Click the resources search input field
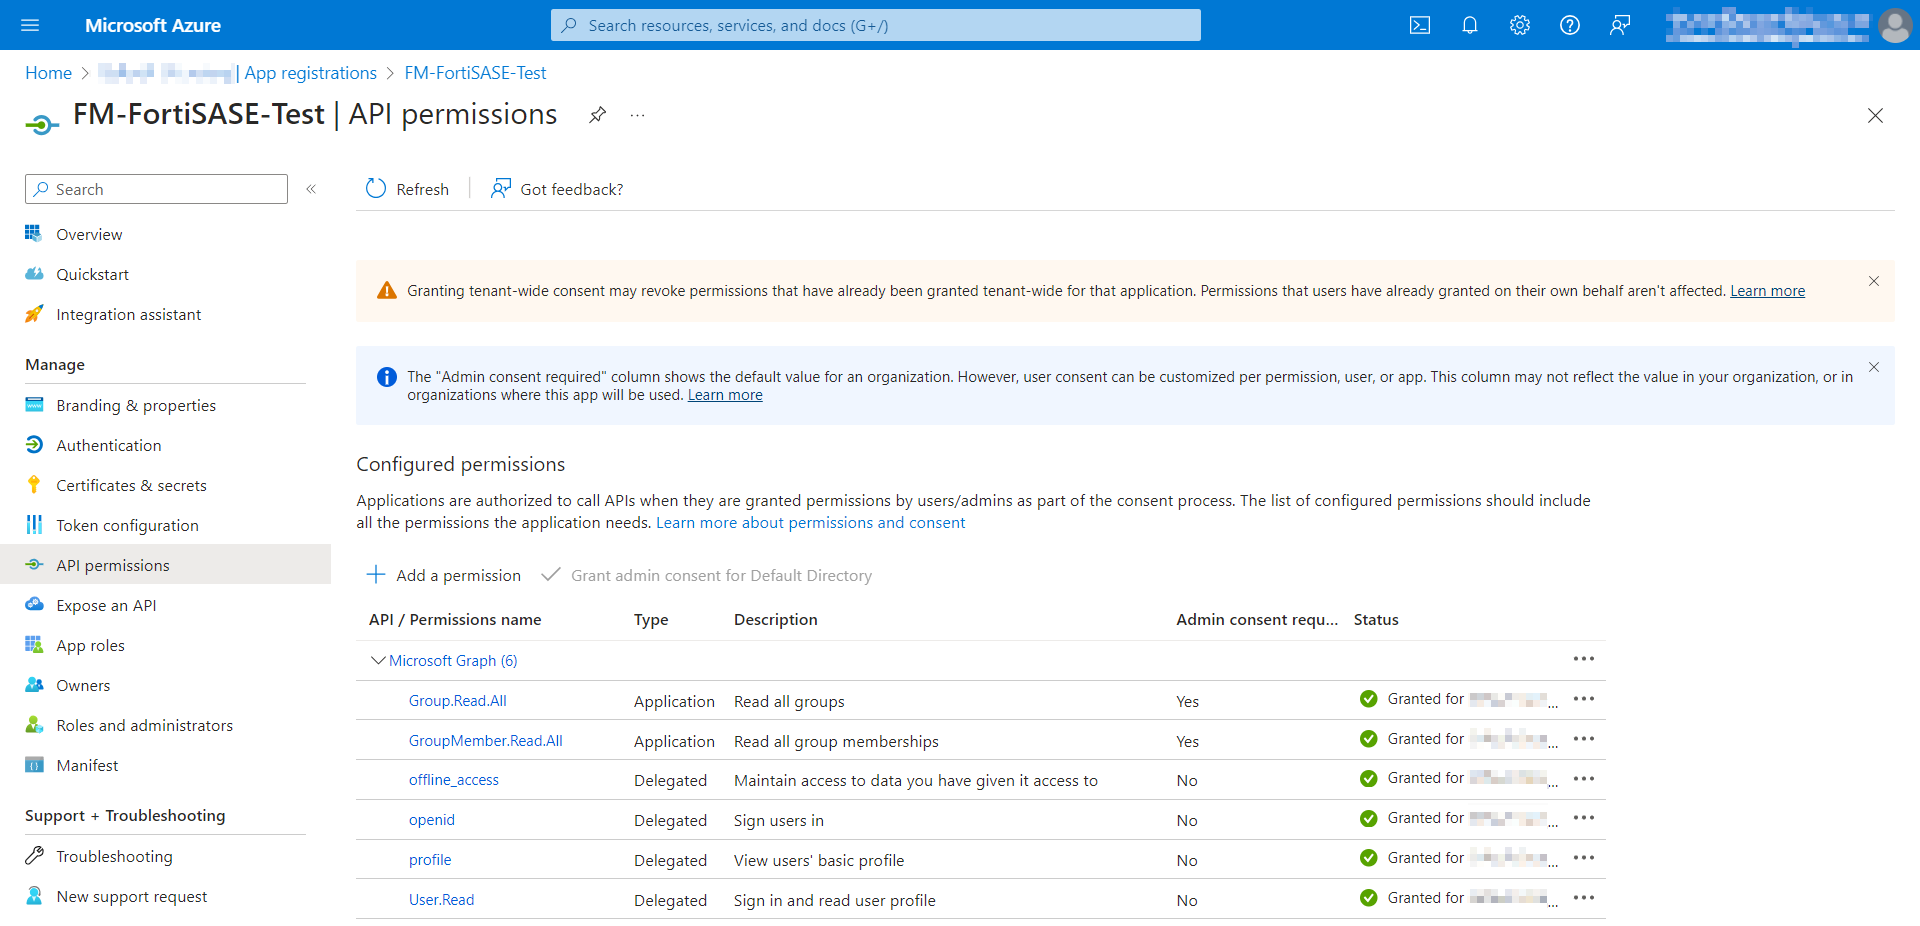Viewport: 1920px width, 926px height. pos(875,25)
